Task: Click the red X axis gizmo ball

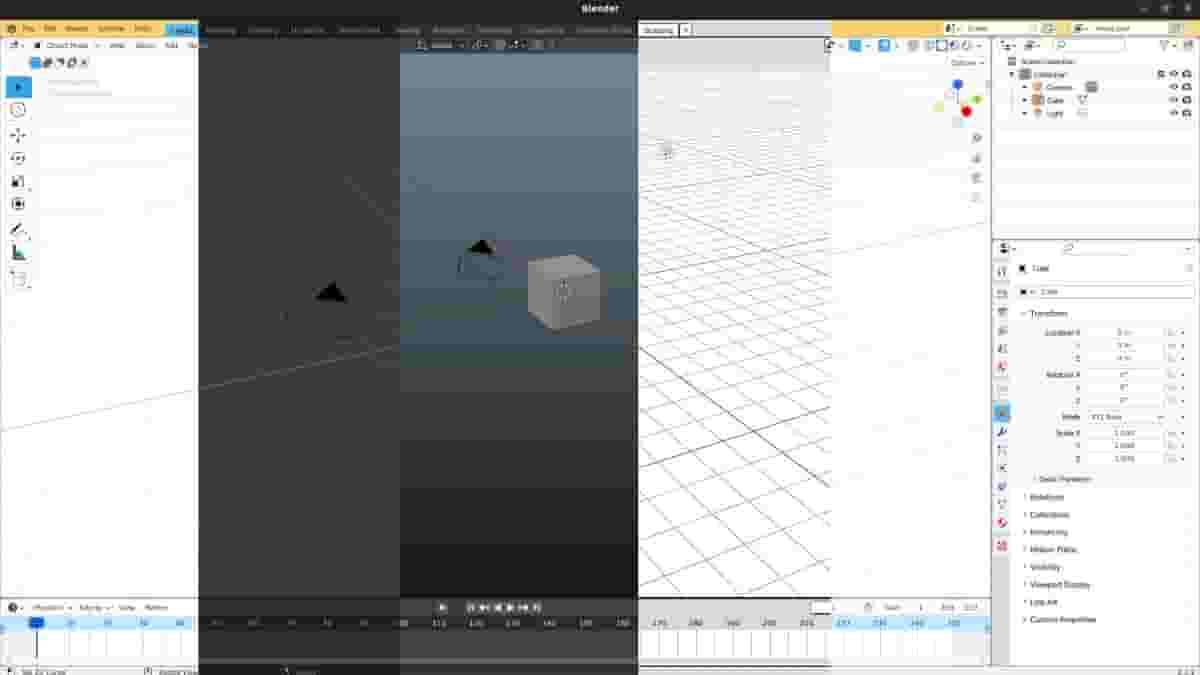Action: (966, 111)
